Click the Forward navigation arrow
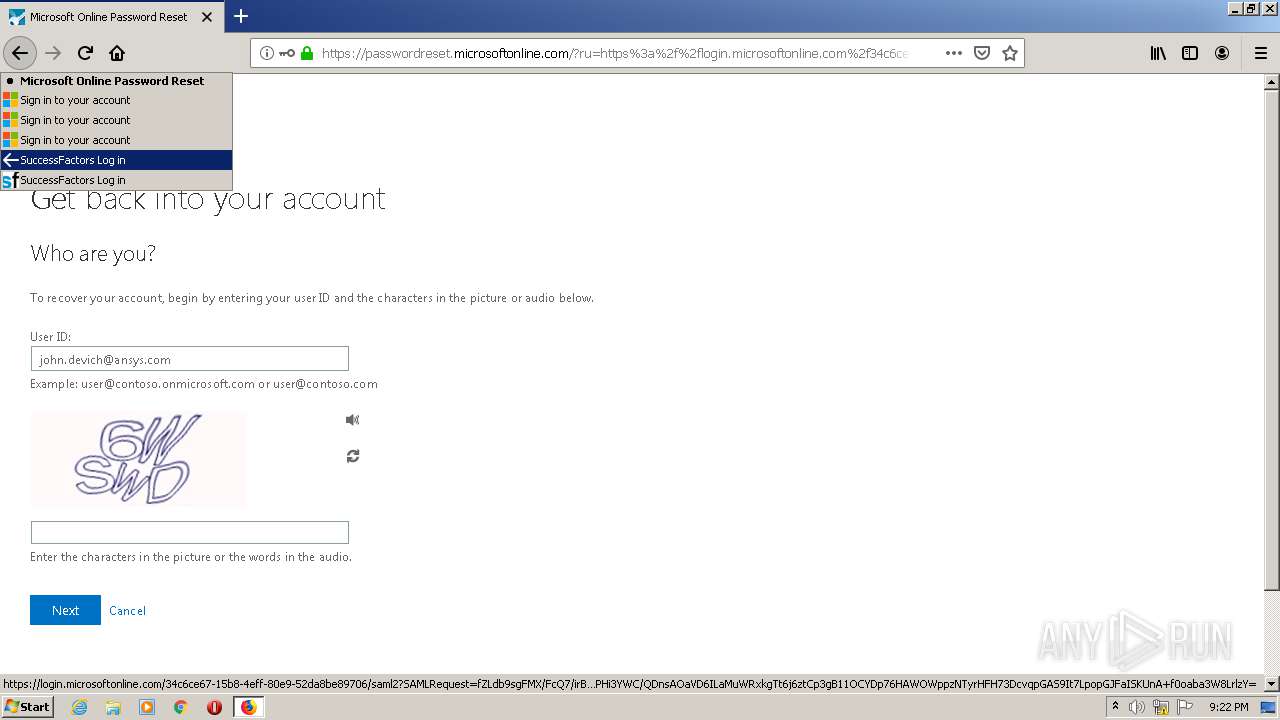The width and height of the screenshot is (1280, 720). (53, 53)
